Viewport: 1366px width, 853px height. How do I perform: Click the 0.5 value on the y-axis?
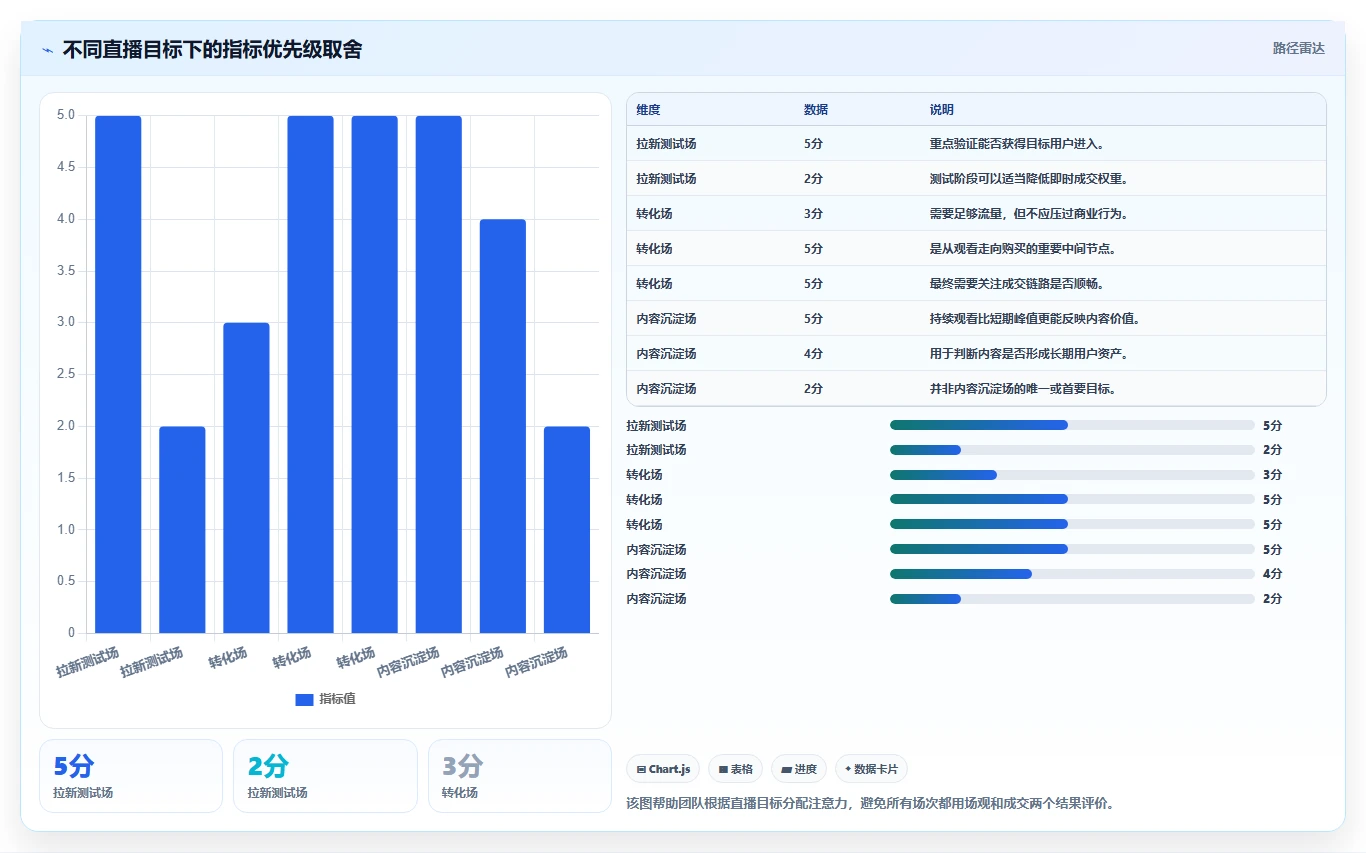[x=66, y=581]
